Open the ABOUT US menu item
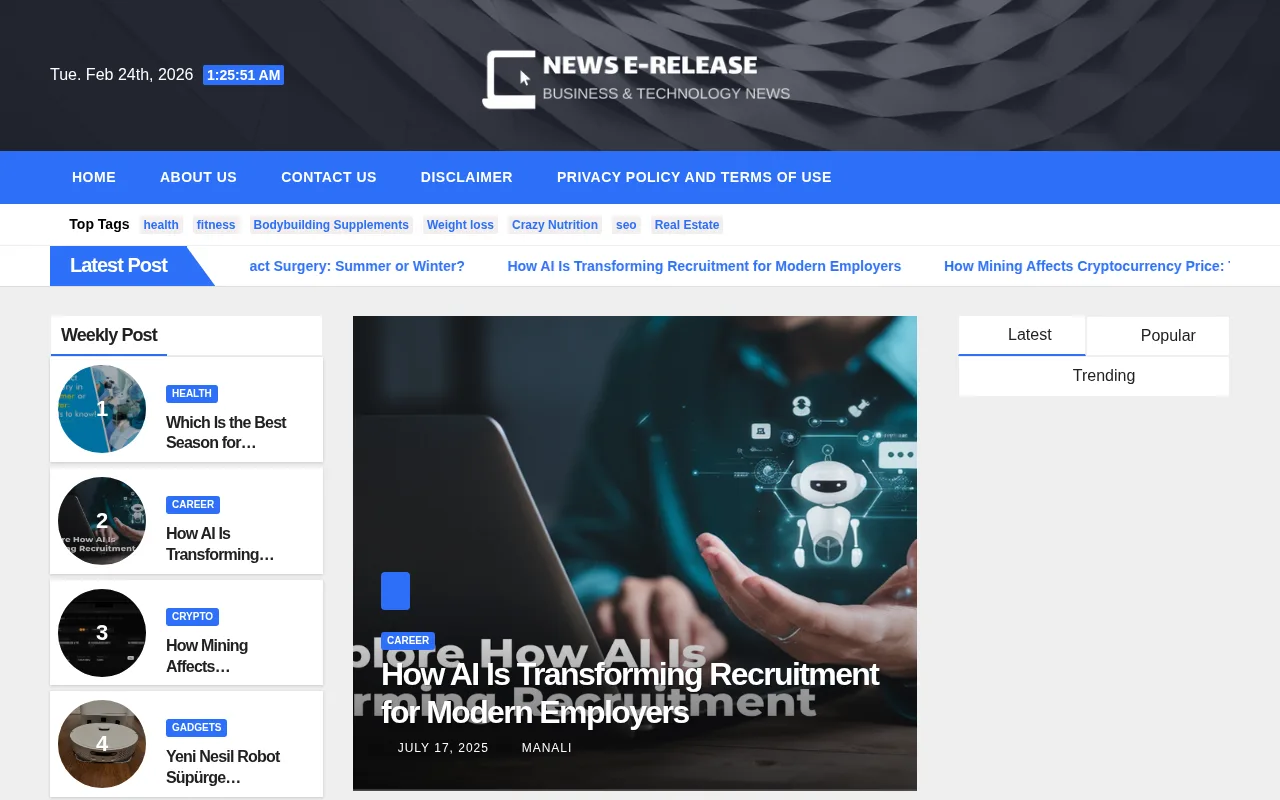 coord(198,177)
